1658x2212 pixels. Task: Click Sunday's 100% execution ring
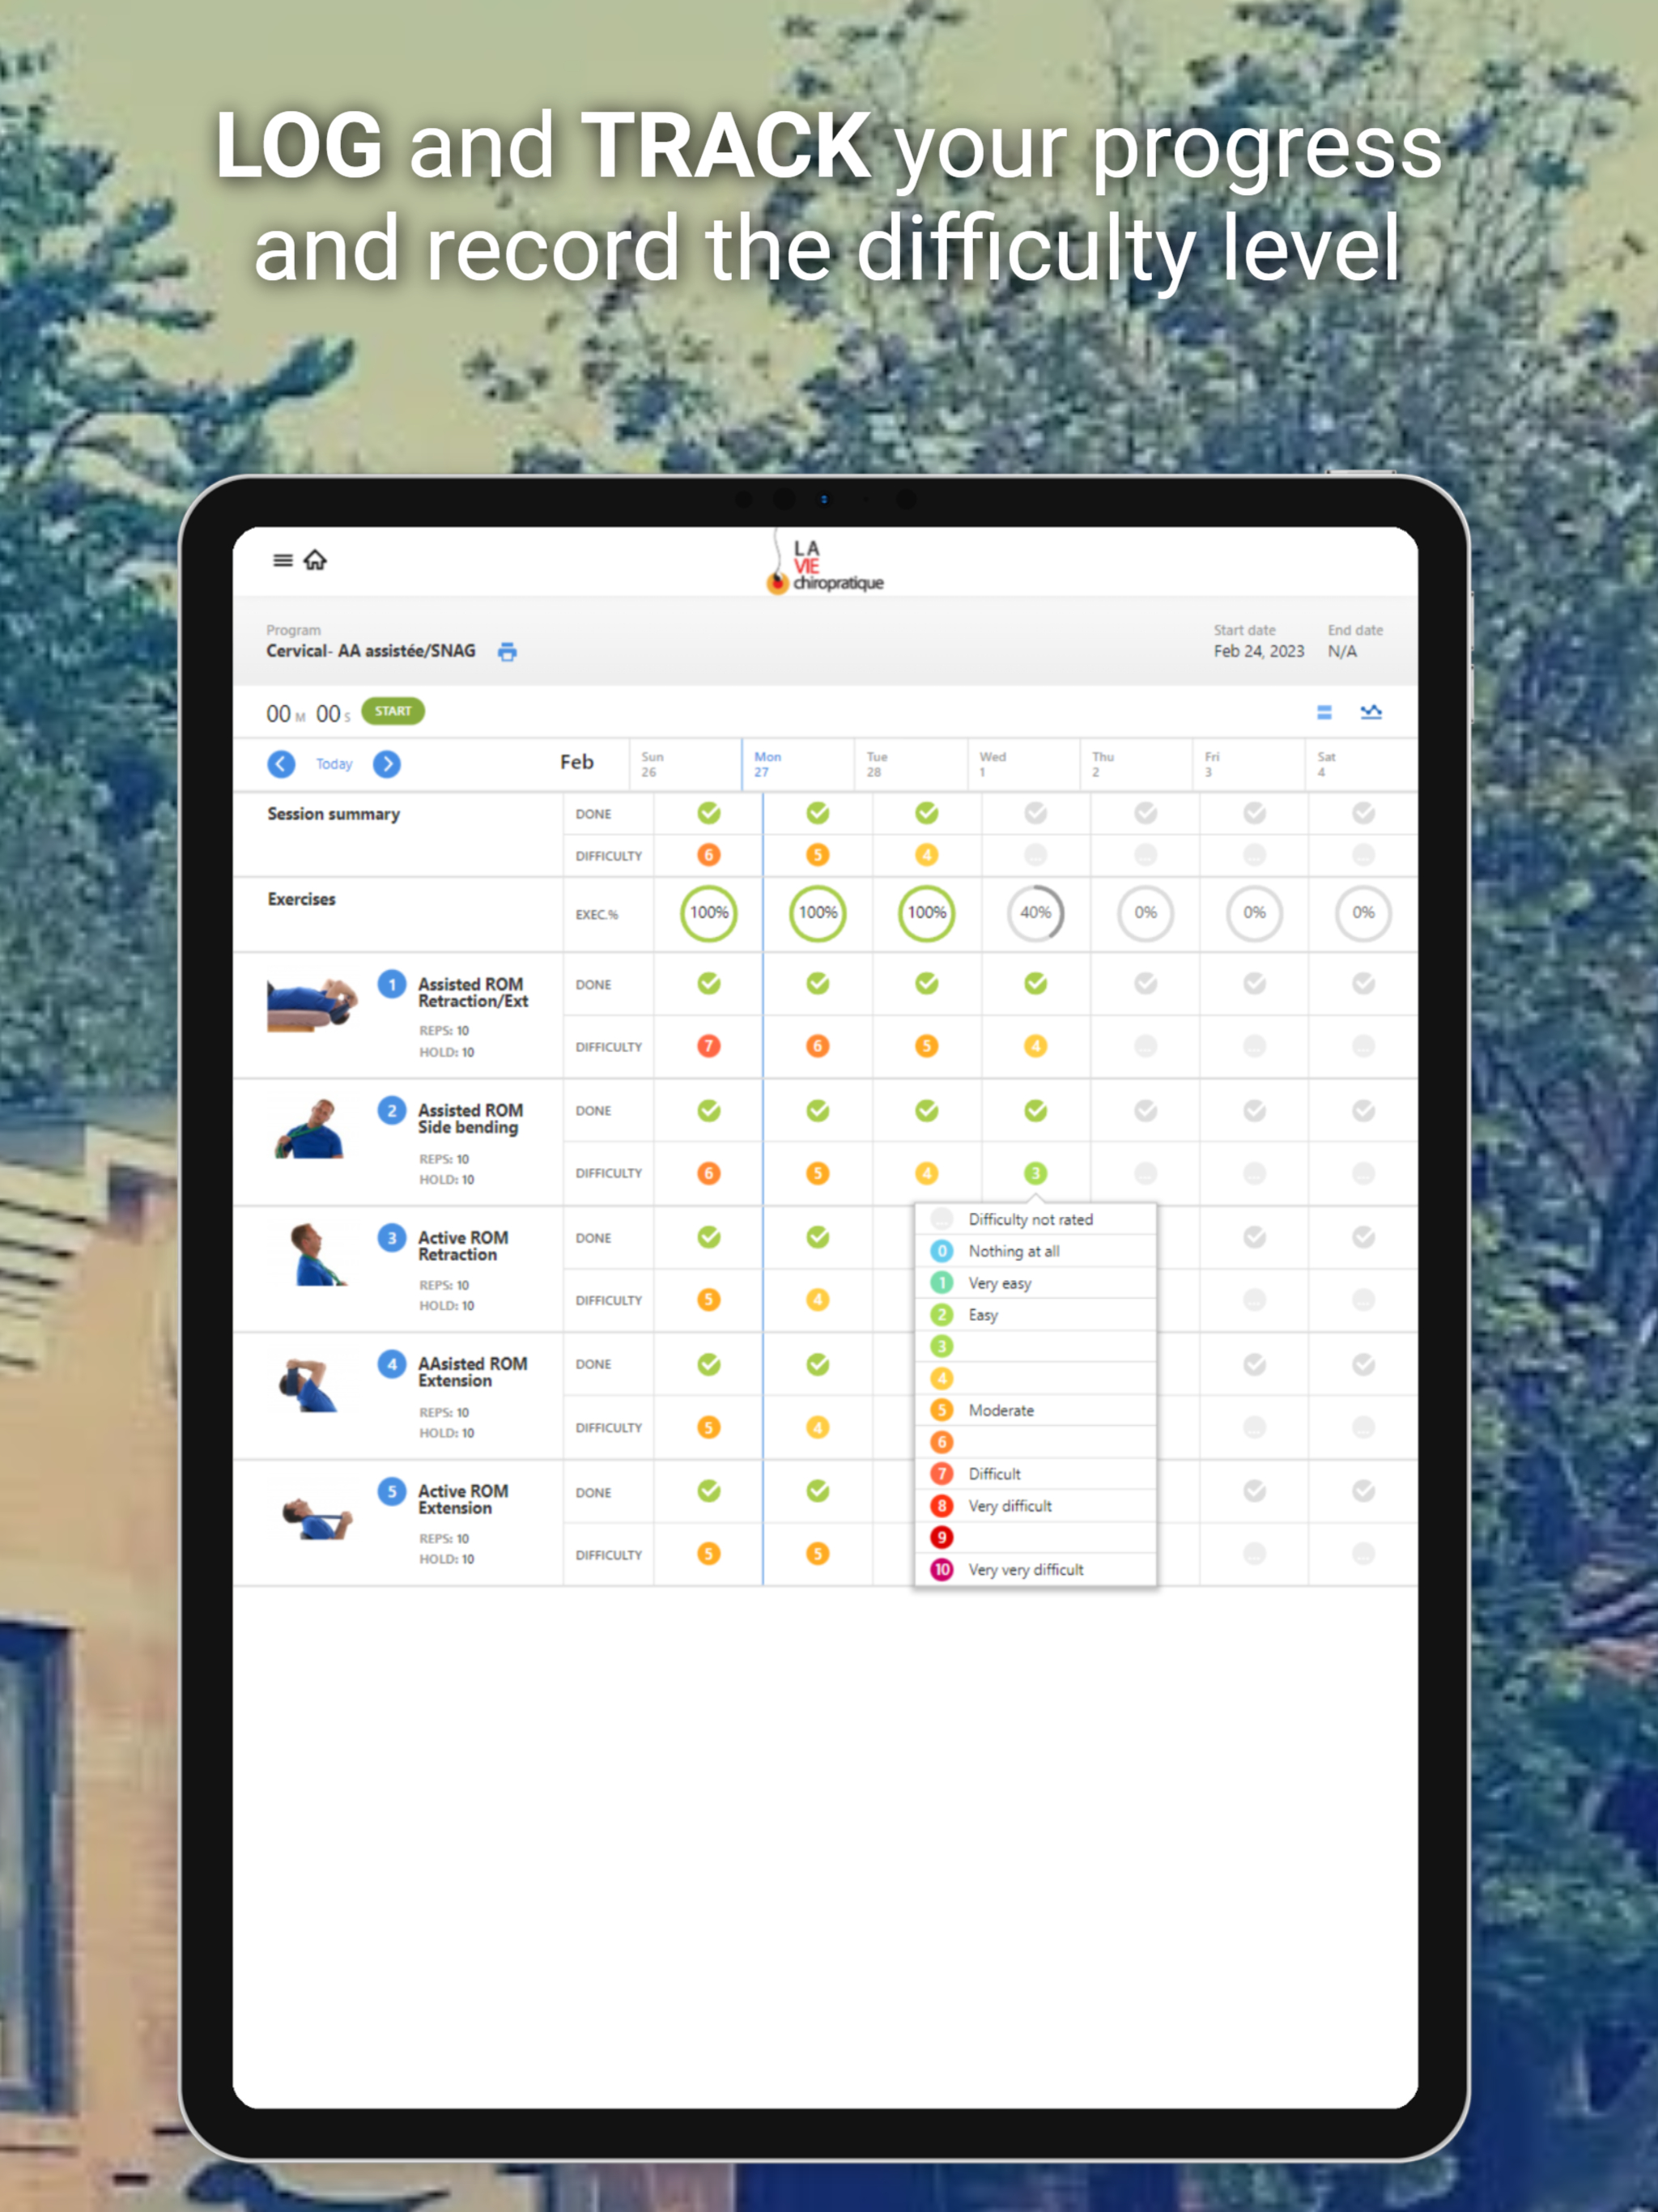[x=709, y=913]
